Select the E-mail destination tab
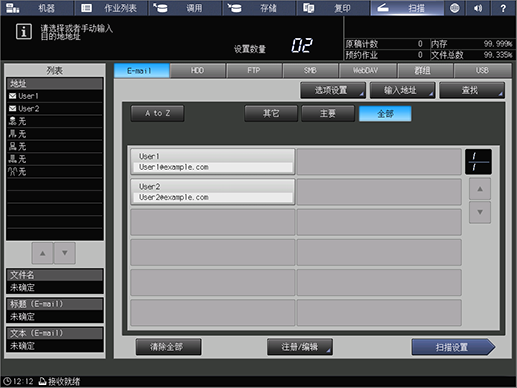Viewport: 517px width, 388px height. click(x=142, y=70)
